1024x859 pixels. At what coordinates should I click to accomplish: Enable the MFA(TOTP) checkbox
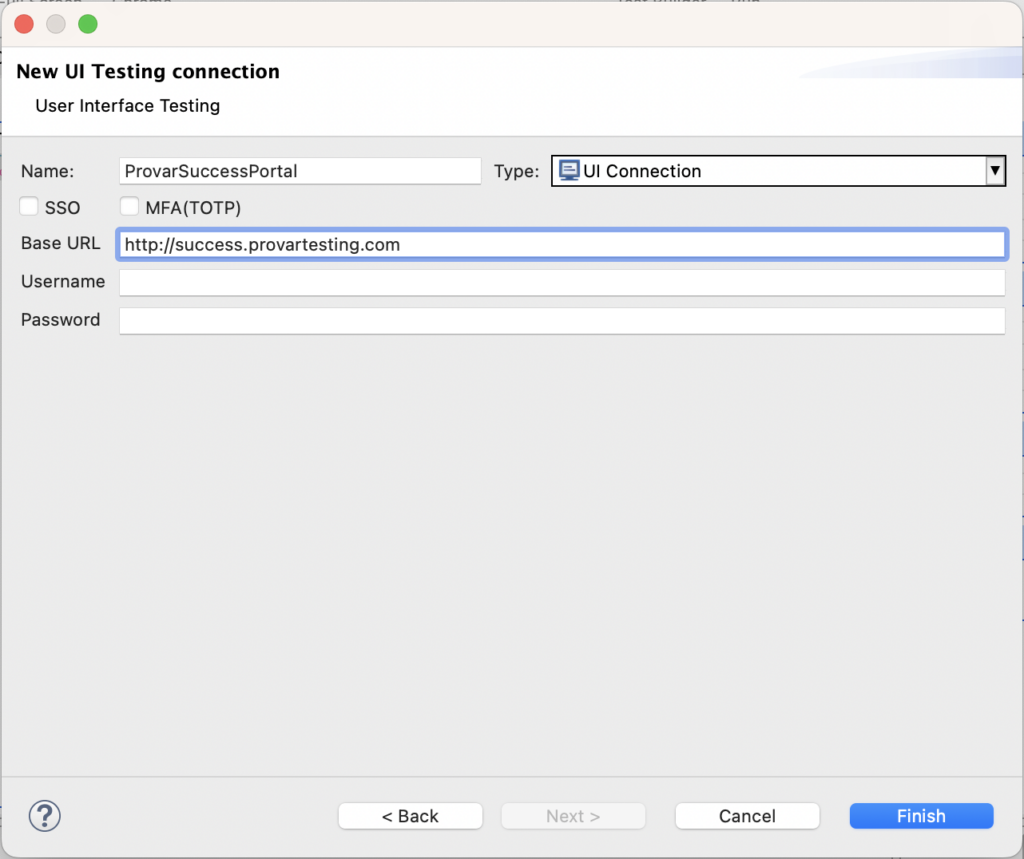click(129, 207)
